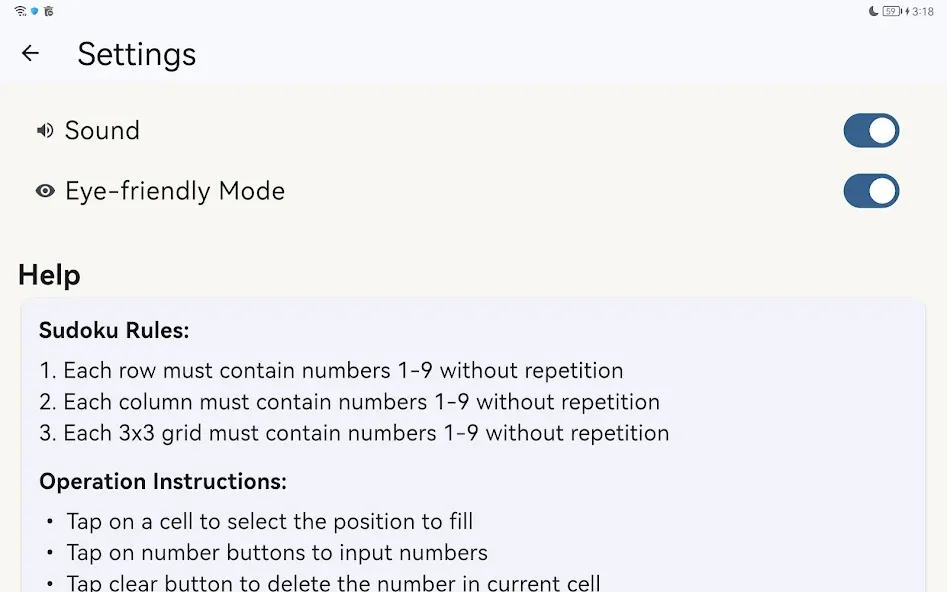Click the Settings page title
The image size is (947, 592).
[137, 54]
